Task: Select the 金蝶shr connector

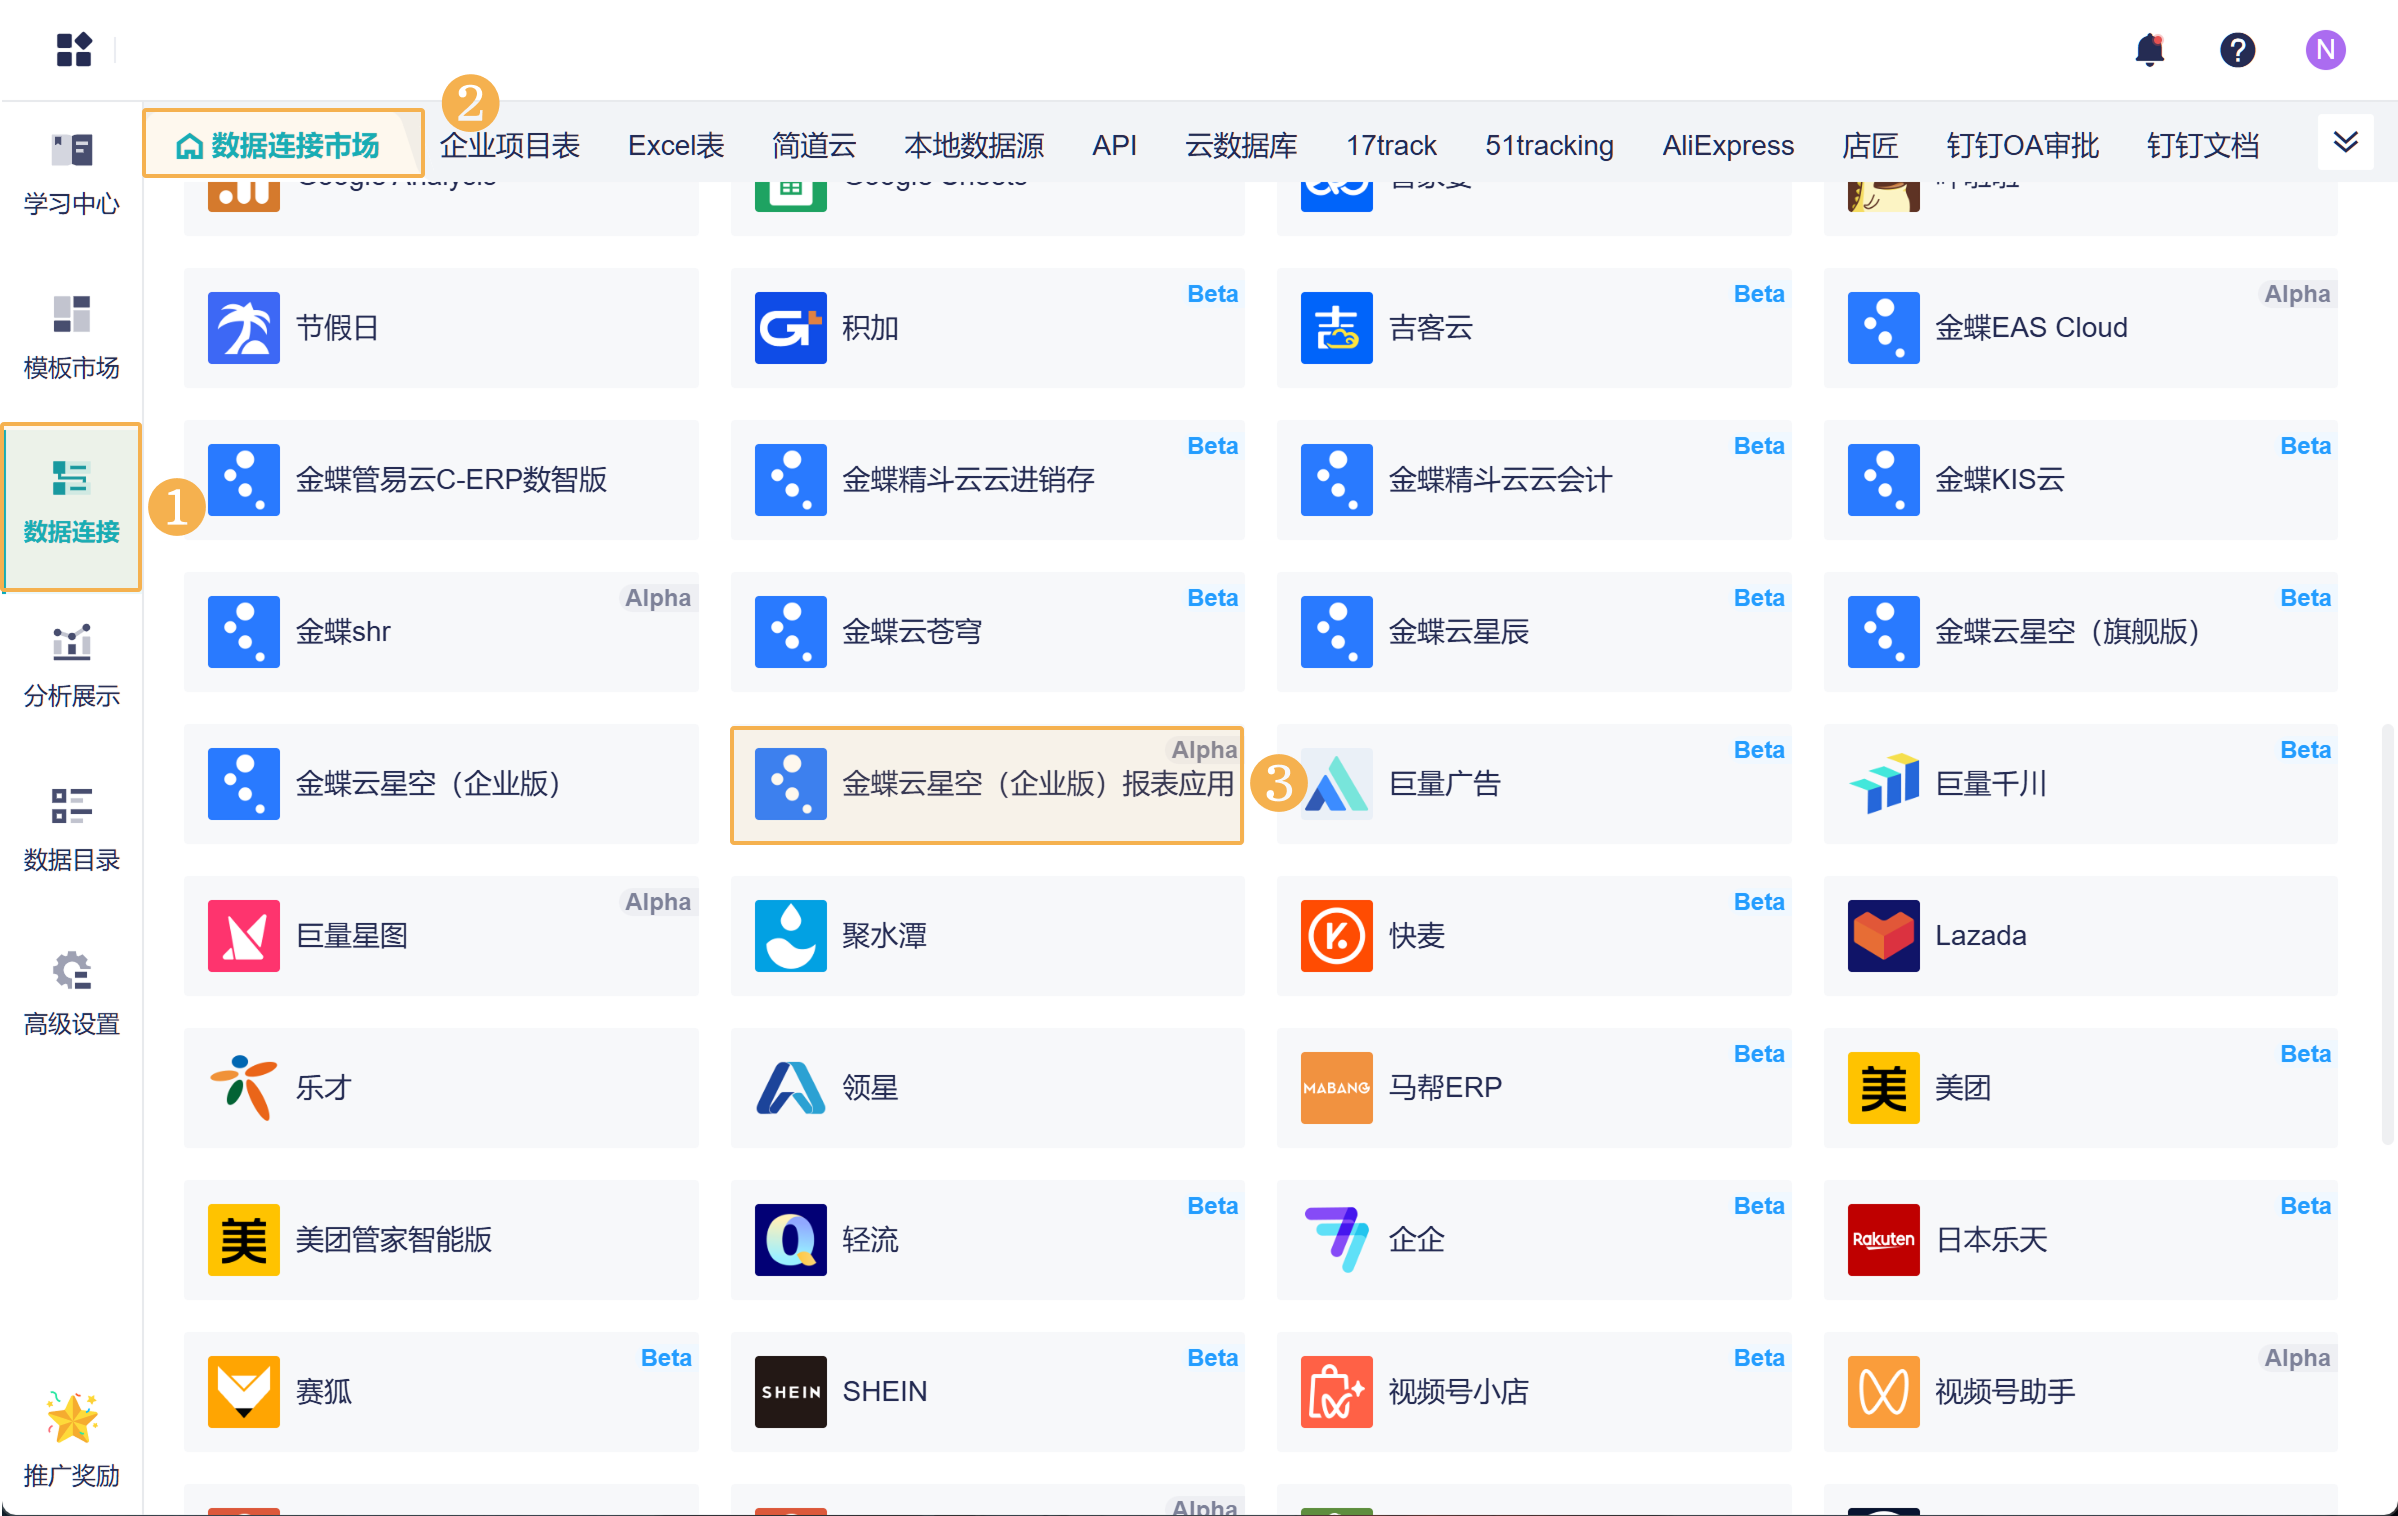Action: 441,632
